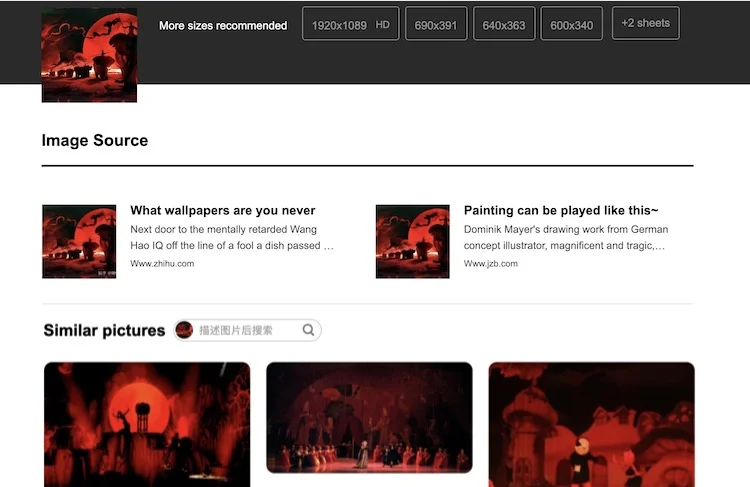Visit the Www.jzb.com source link
The width and height of the screenshot is (750, 487).
click(491, 264)
